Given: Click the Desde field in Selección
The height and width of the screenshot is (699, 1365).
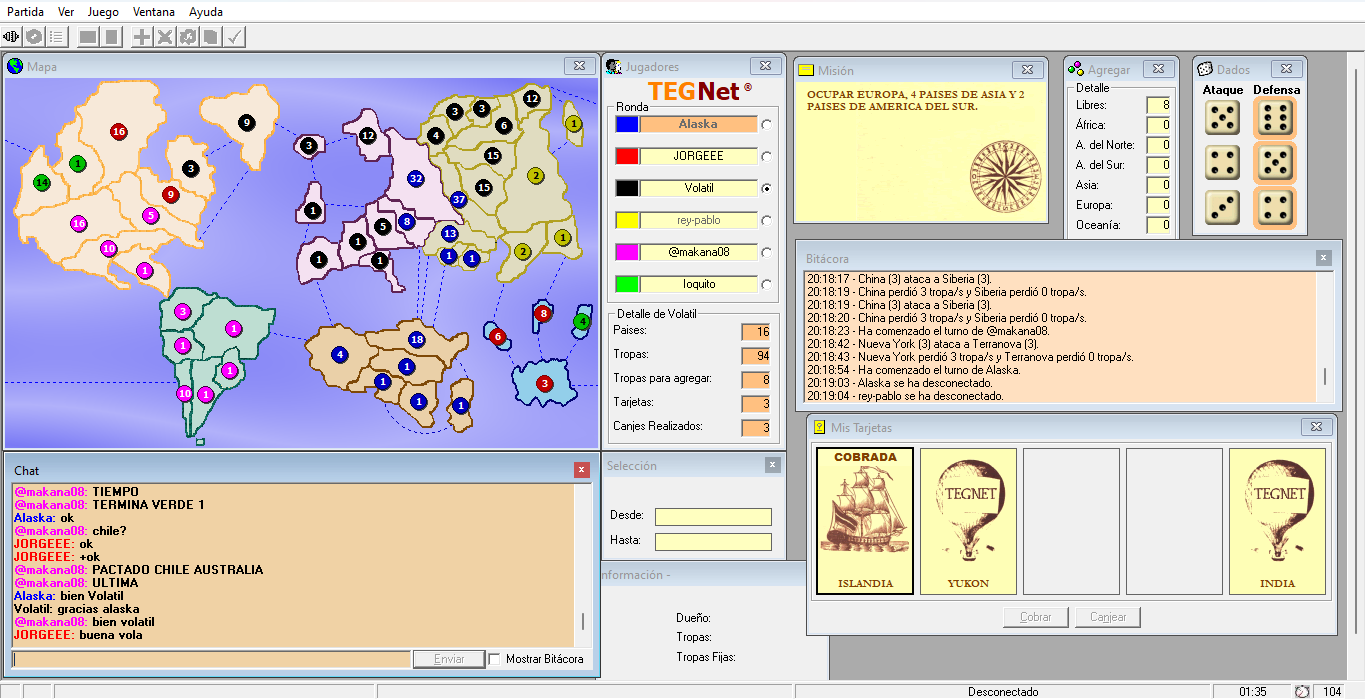Looking at the screenshot, I should 713,516.
